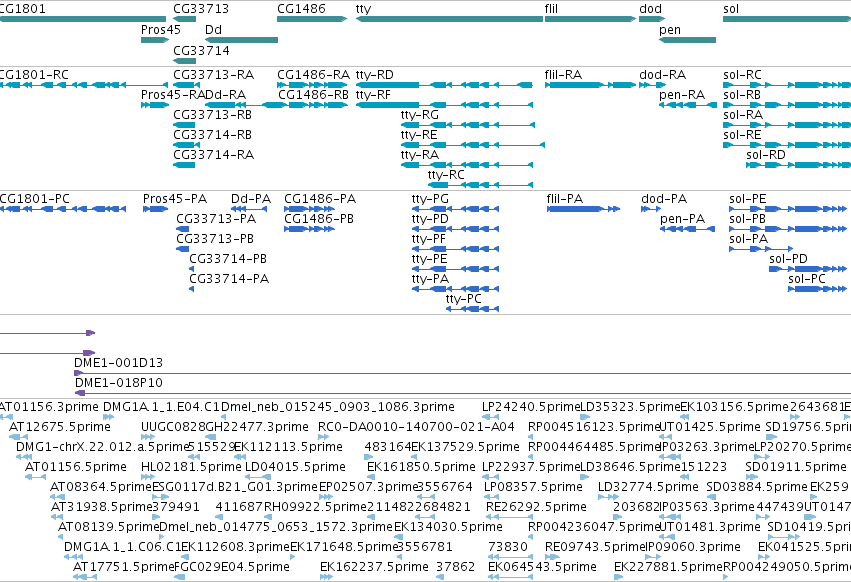
Task: Select the CG1486-RA transcript label
Action: [x=313, y=74]
